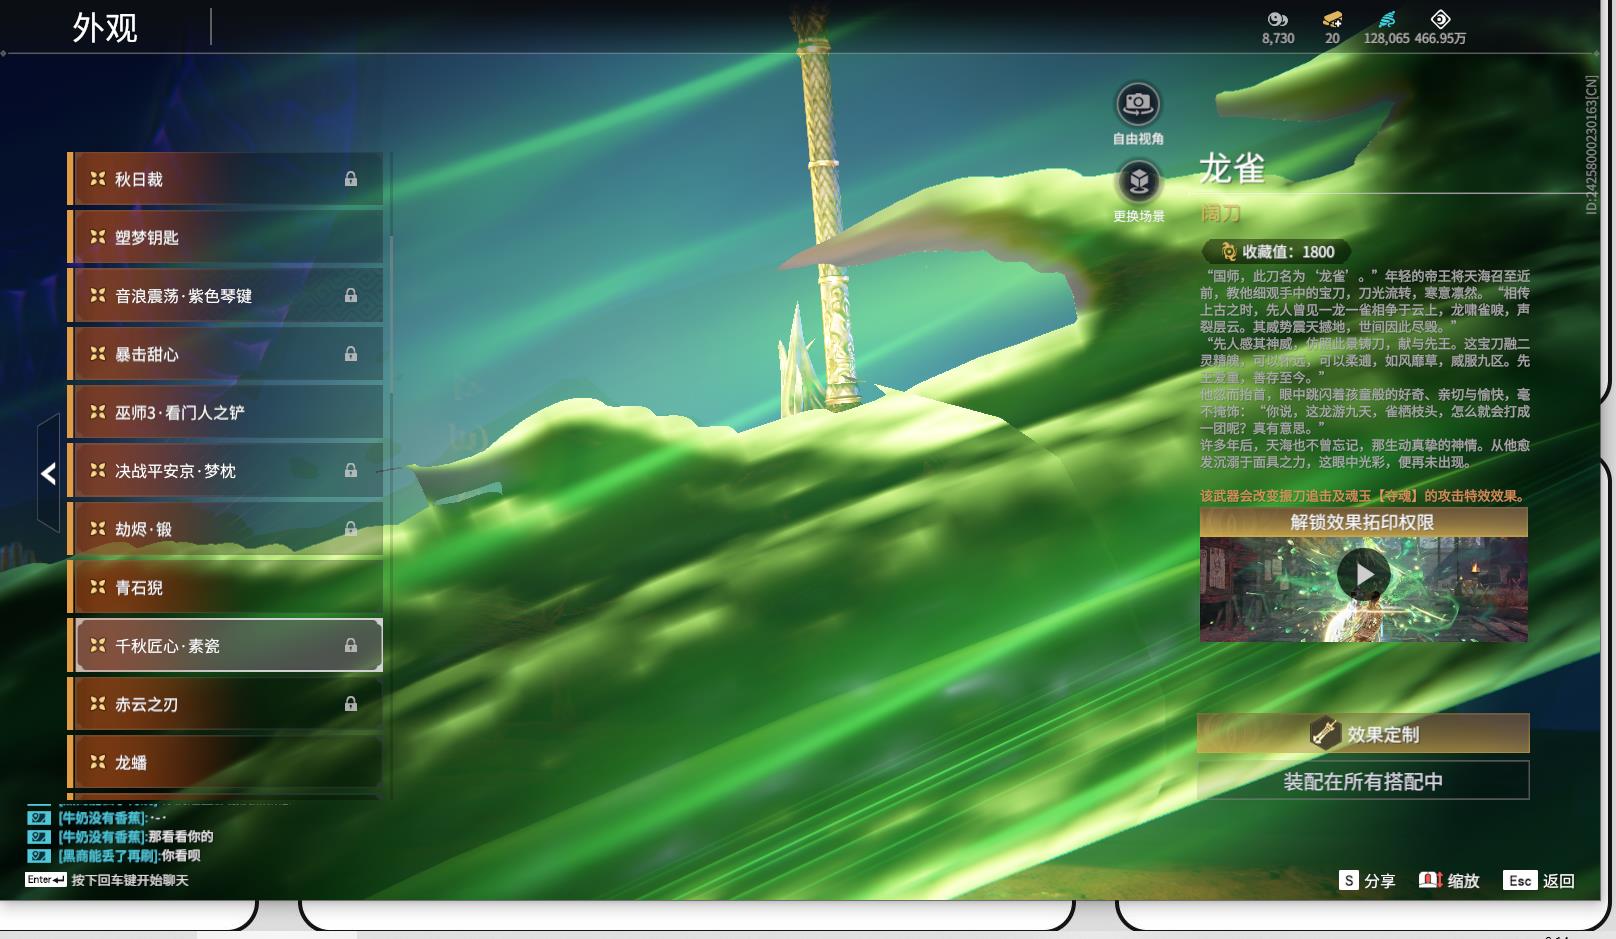Image resolution: width=1616 pixels, height=939 pixels.
Task: Choose the 龙蟠 skin
Action: [226, 762]
